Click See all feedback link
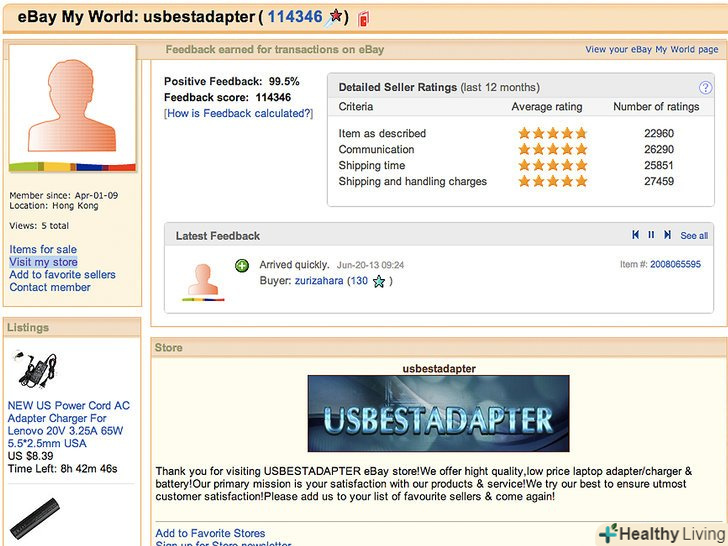The width and height of the screenshot is (728, 546). [694, 236]
